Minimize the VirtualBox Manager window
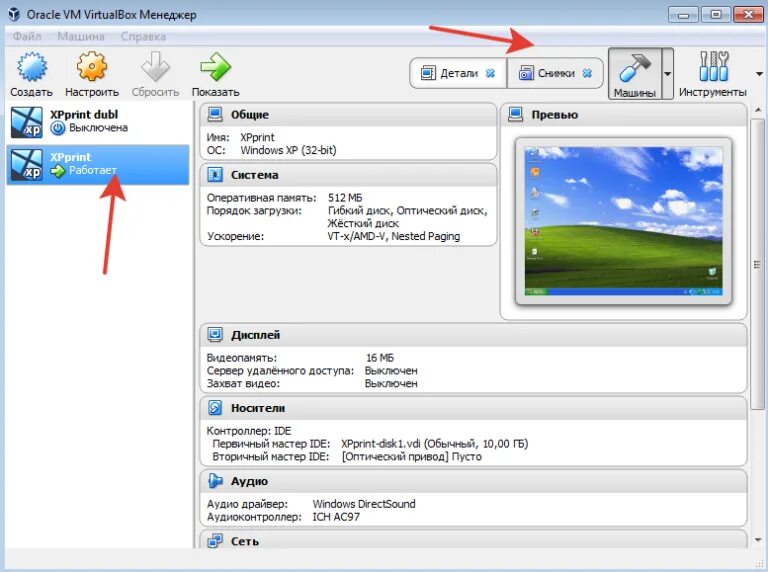The height and width of the screenshot is (572, 768). point(683,15)
